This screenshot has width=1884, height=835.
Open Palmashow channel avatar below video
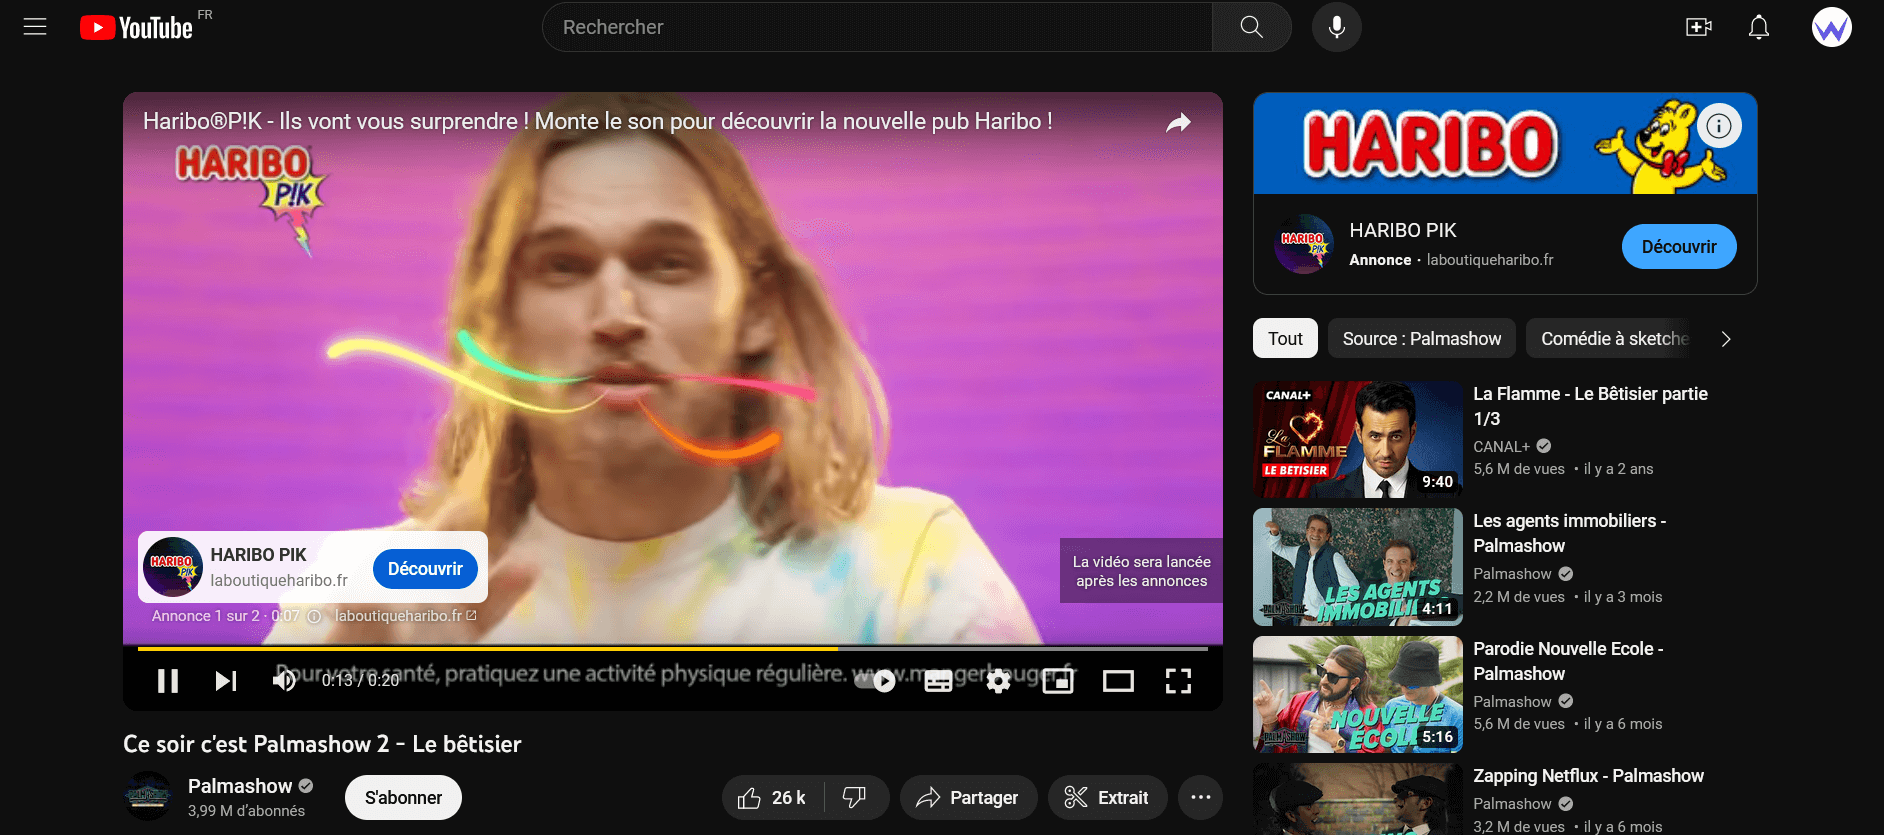click(148, 796)
